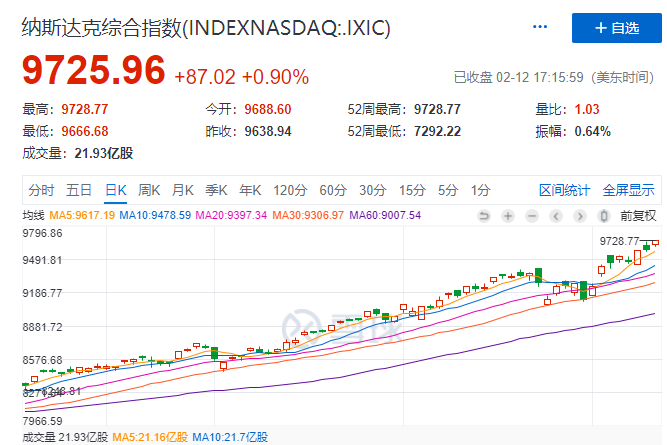The width and height of the screenshot is (667, 445).
Task: Click the MA5:9617.19 moving average label
Action: (82, 215)
